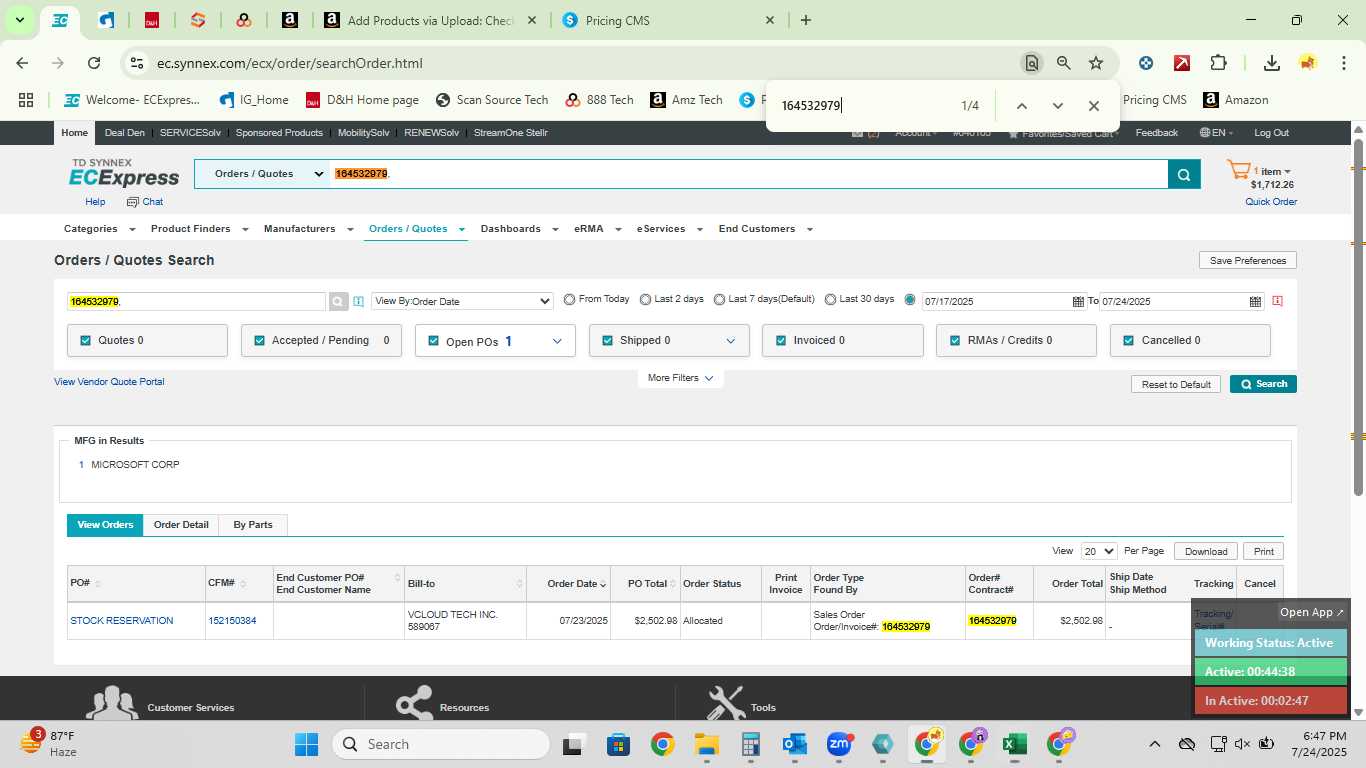Open Chrome Downloads icon

[1271, 63]
